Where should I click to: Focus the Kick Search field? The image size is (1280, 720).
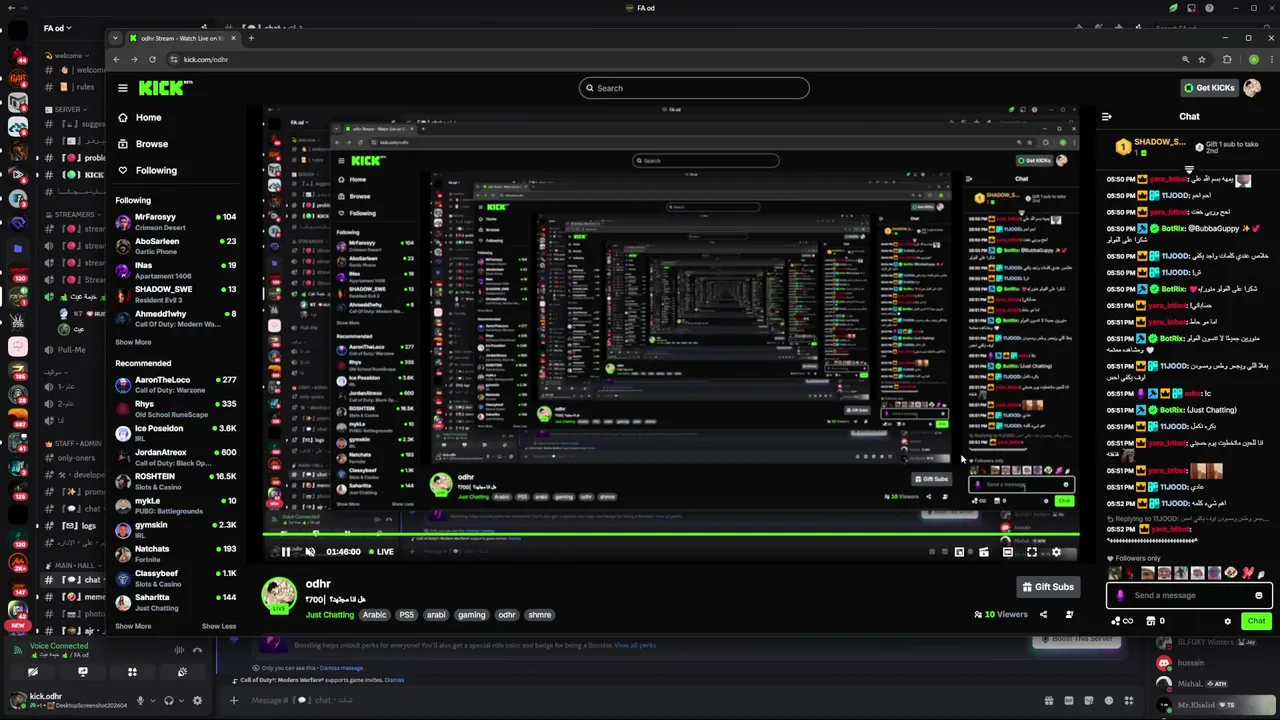click(694, 88)
